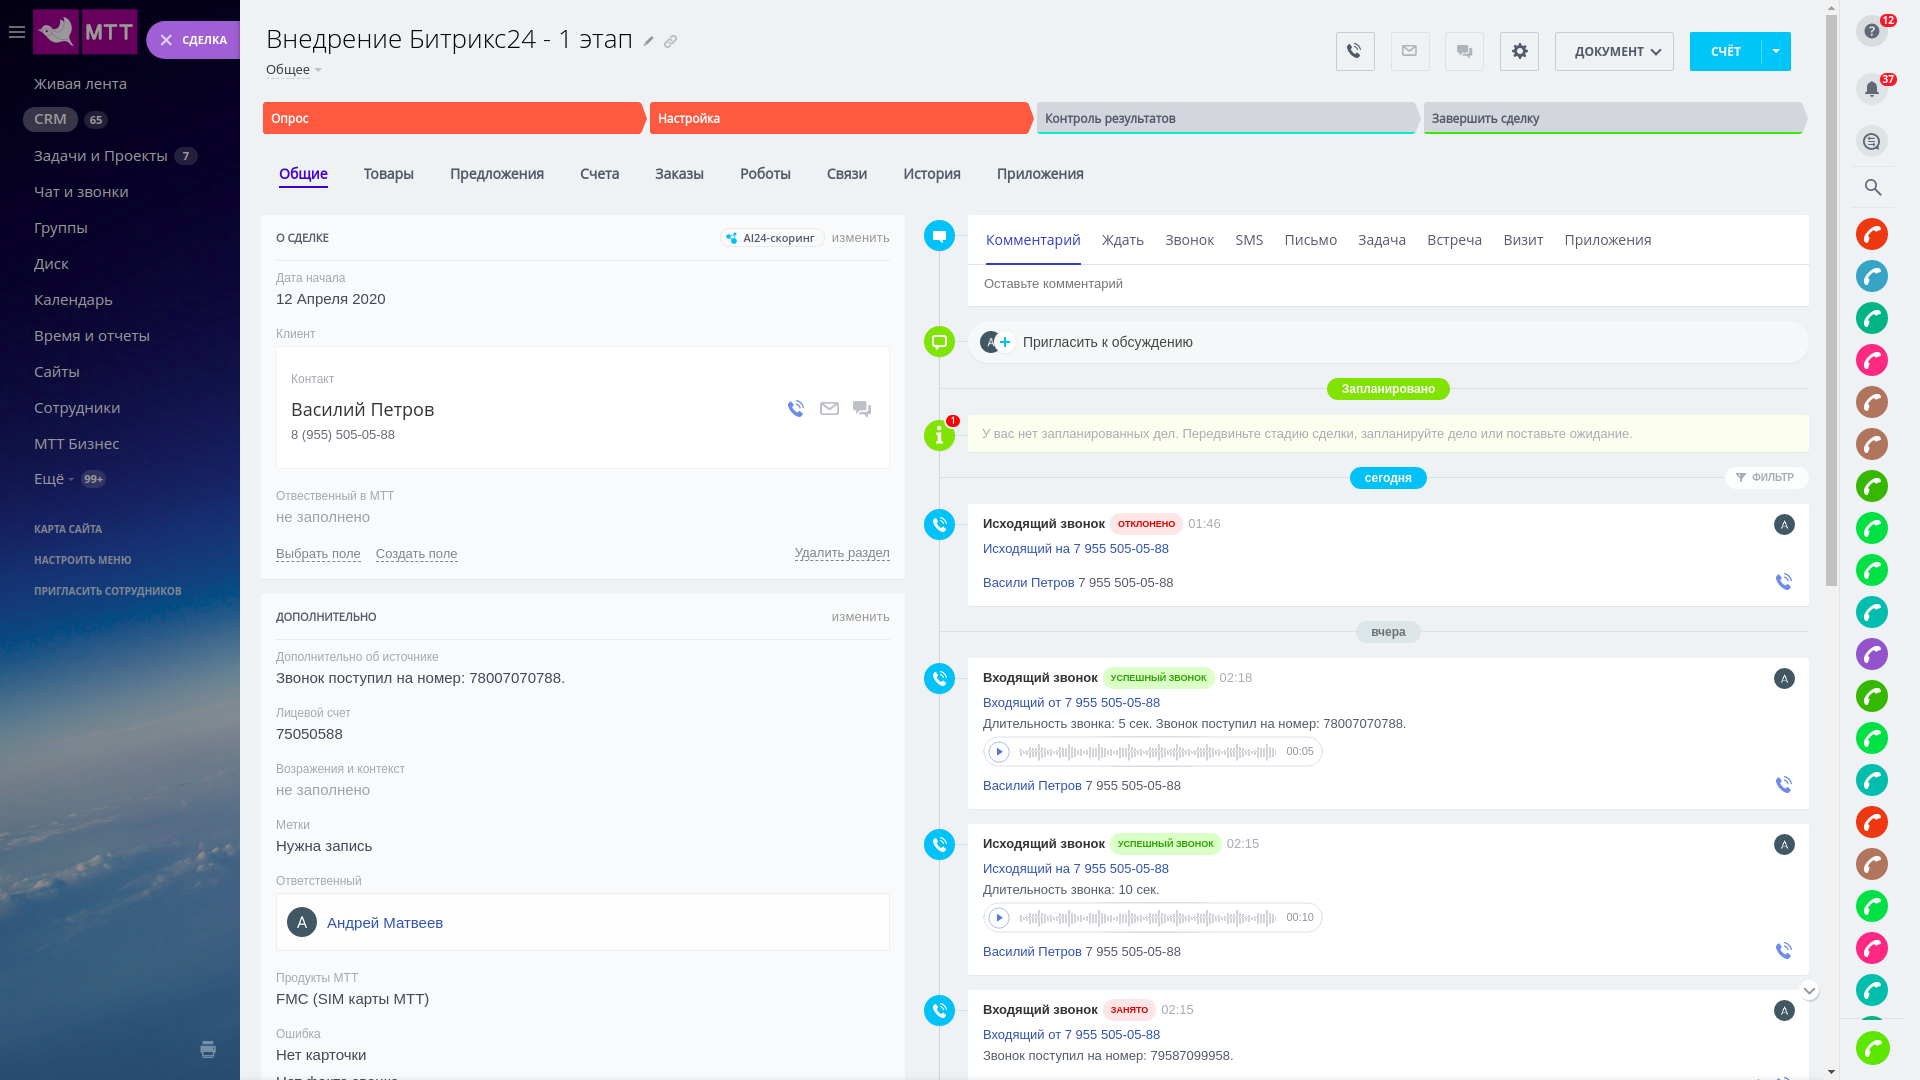The width and height of the screenshot is (1920, 1080).
Task: Select the Завершить сделку stage
Action: click(x=1614, y=118)
